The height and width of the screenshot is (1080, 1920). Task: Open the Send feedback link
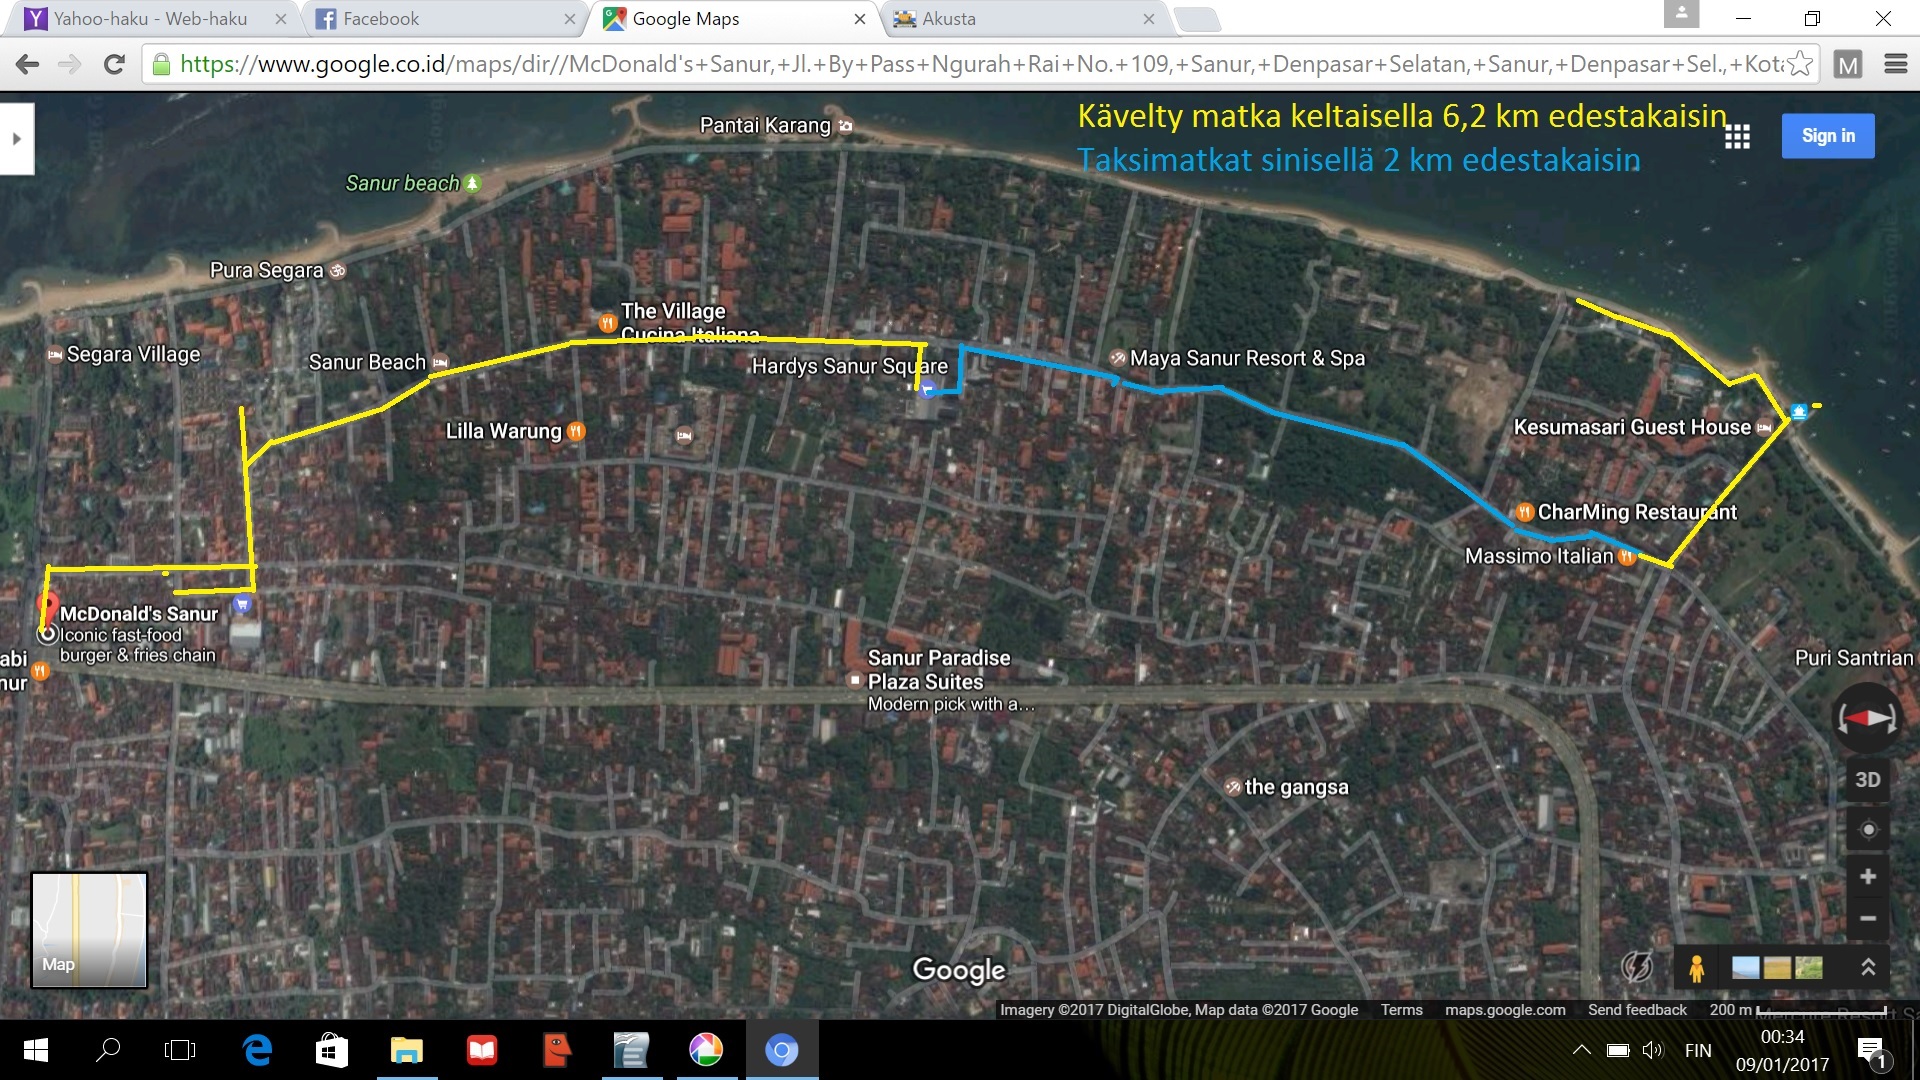pos(1636,1010)
